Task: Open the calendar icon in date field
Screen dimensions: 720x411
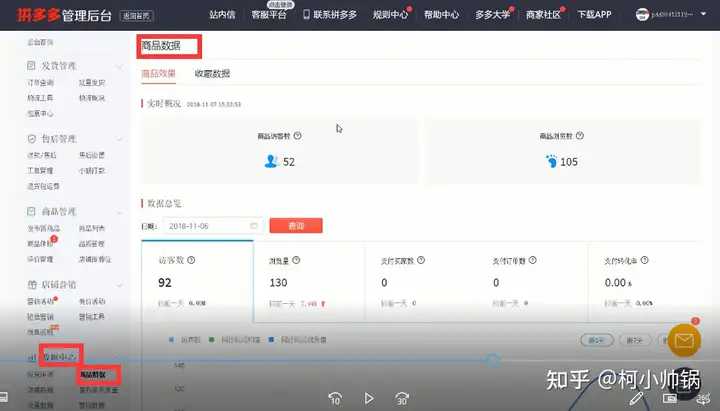Action: 253,225
